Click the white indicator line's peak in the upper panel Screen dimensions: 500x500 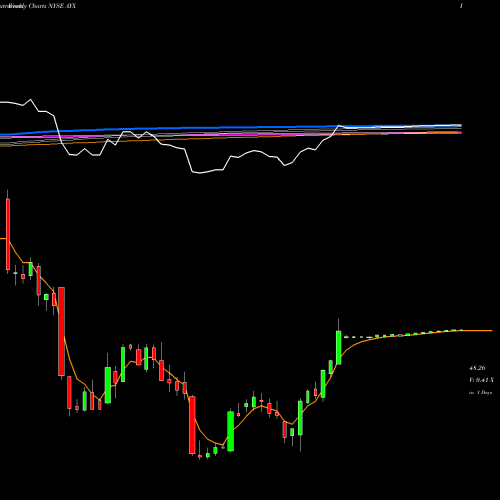point(31,99)
